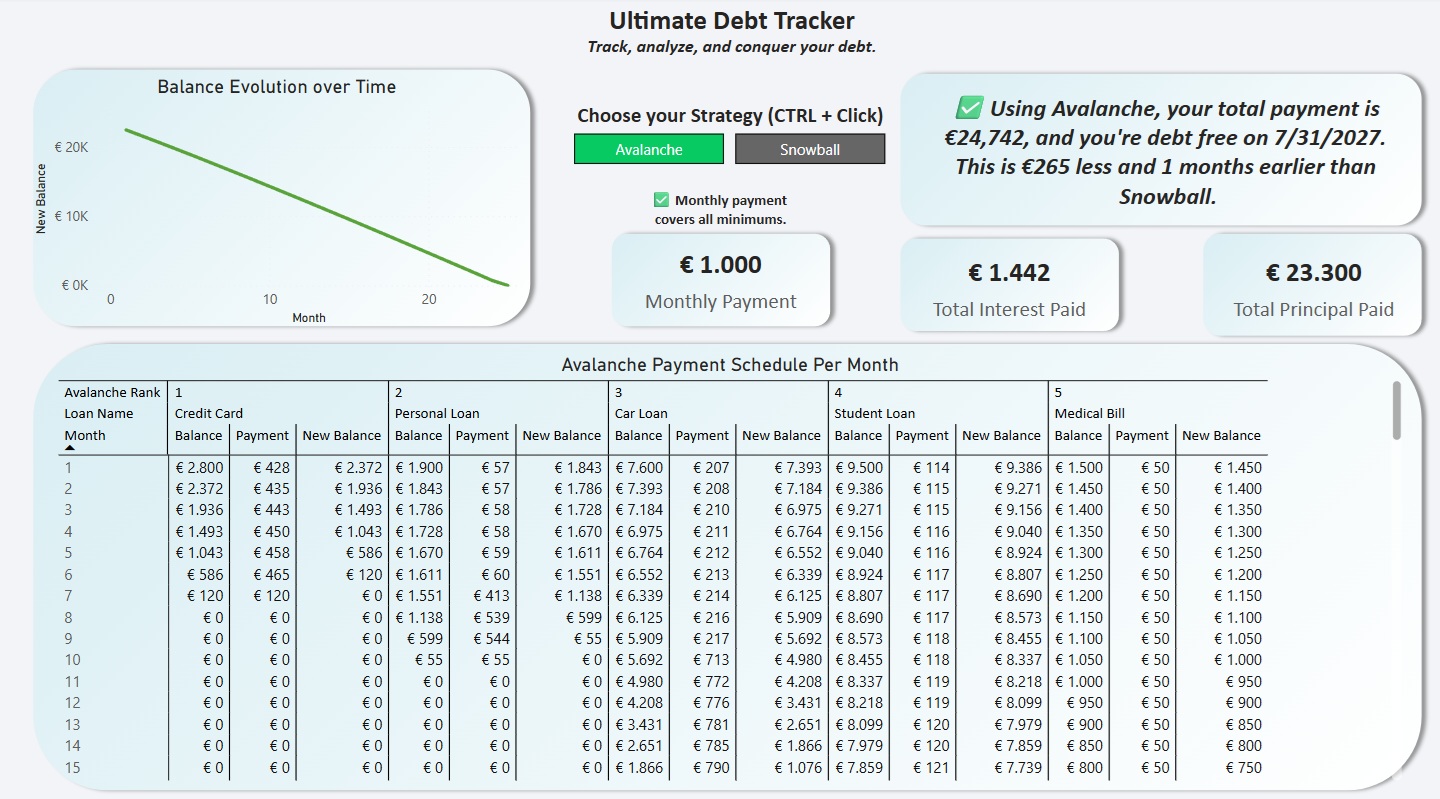Click the € 1.900 Personal Loan balance cell
The height and width of the screenshot is (799, 1440).
pyautogui.click(x=420, y=467)
